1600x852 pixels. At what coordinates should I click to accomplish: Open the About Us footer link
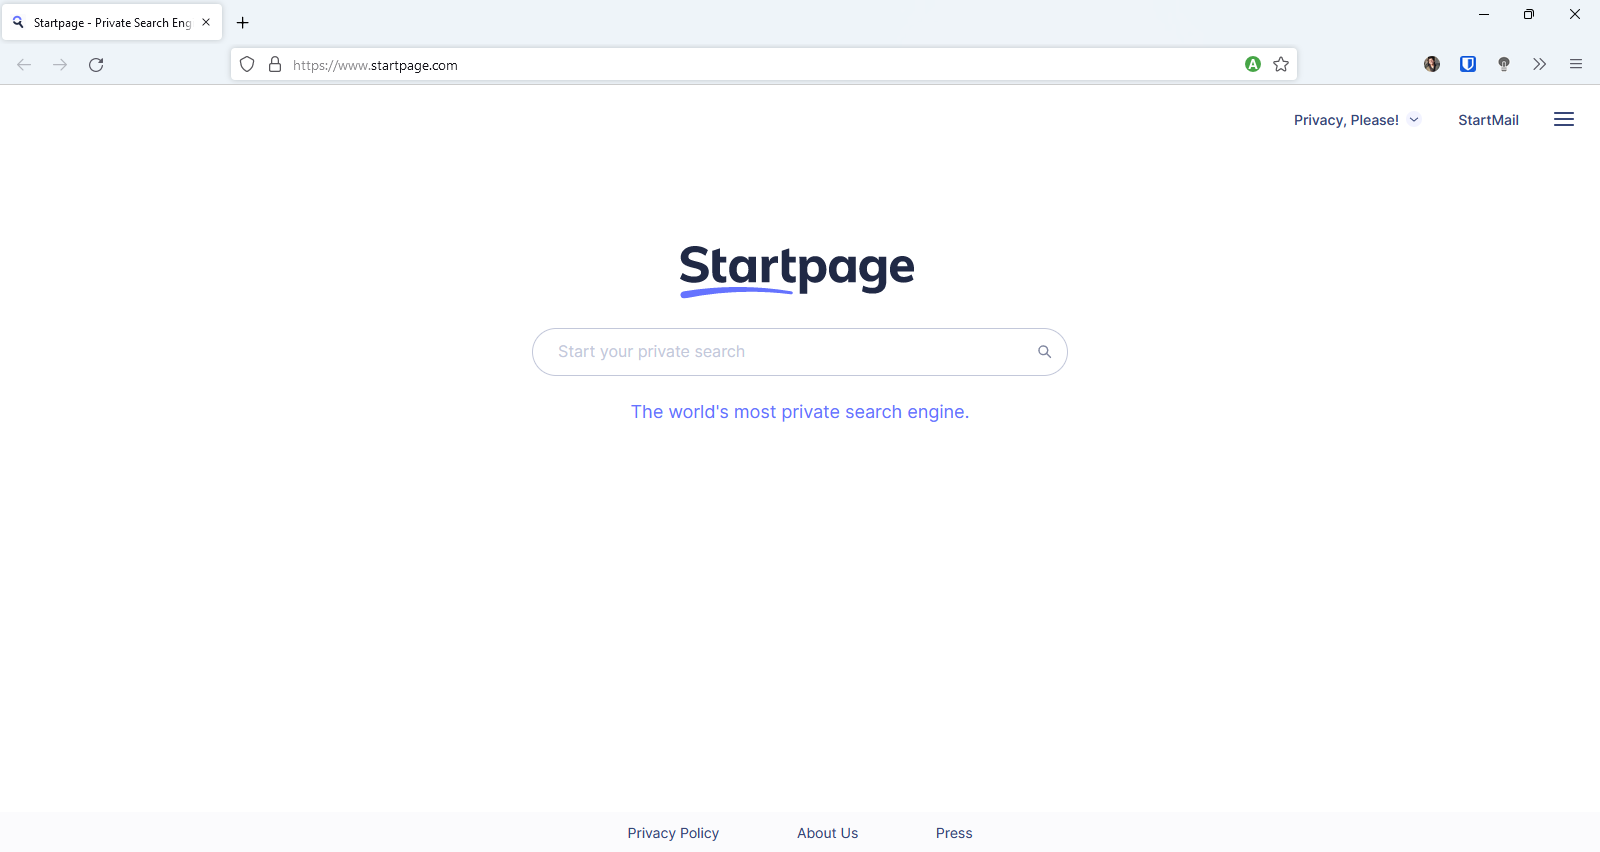click(x=827, y=833)
